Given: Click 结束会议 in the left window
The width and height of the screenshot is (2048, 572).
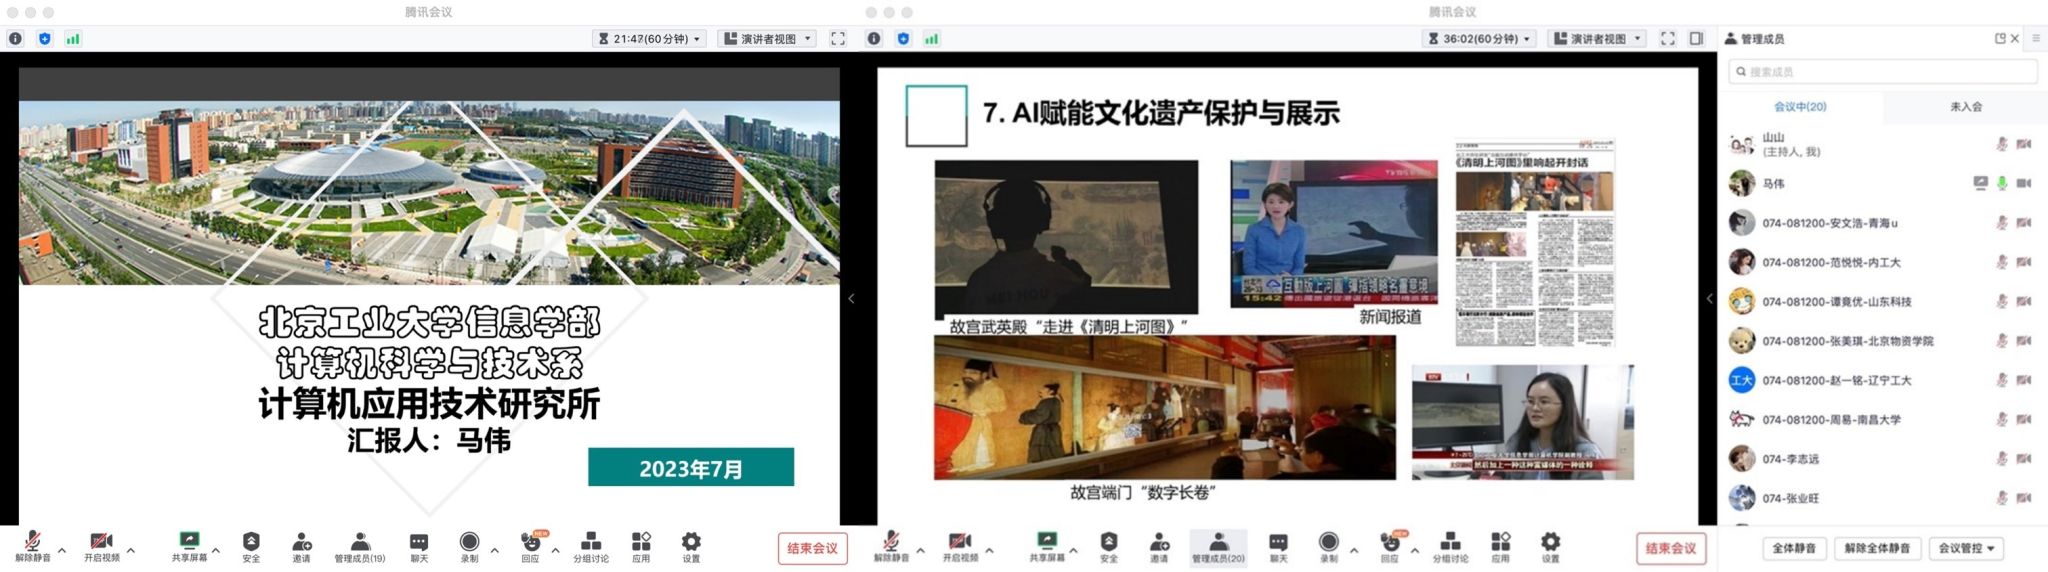Looking at the screenshot, I should (812, 548).
